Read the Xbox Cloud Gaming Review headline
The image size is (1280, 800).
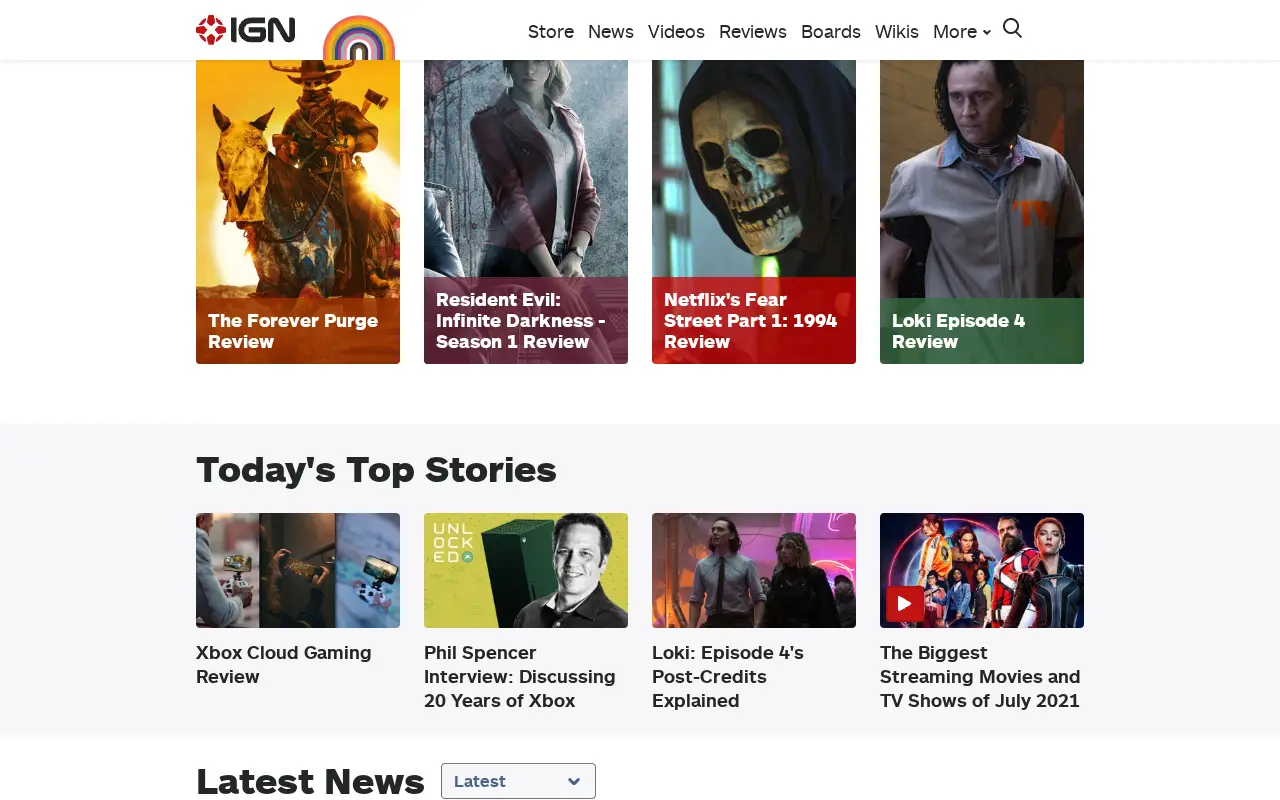coord(284,664)
